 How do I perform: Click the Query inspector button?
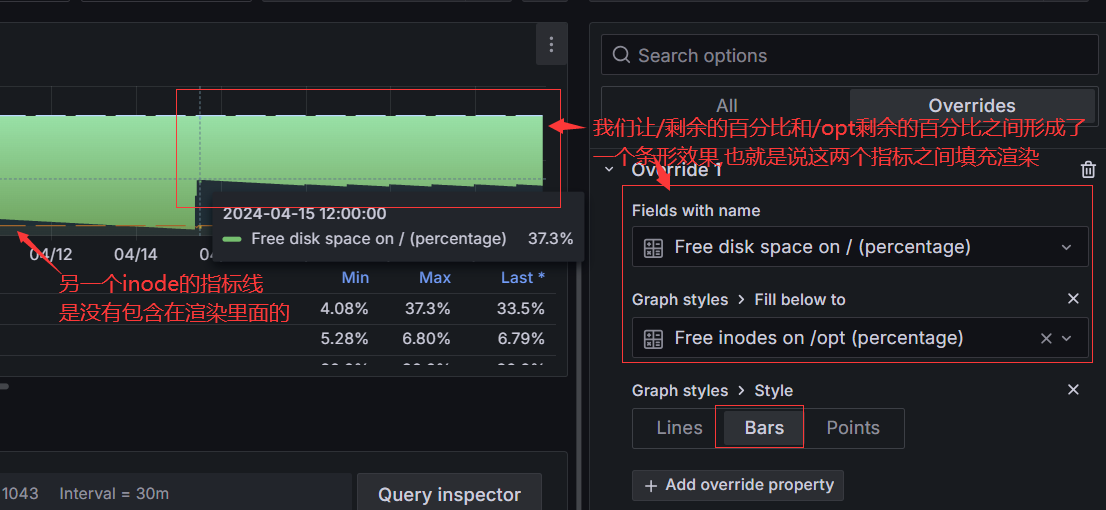pyautogui.click(x=449, y=494)
